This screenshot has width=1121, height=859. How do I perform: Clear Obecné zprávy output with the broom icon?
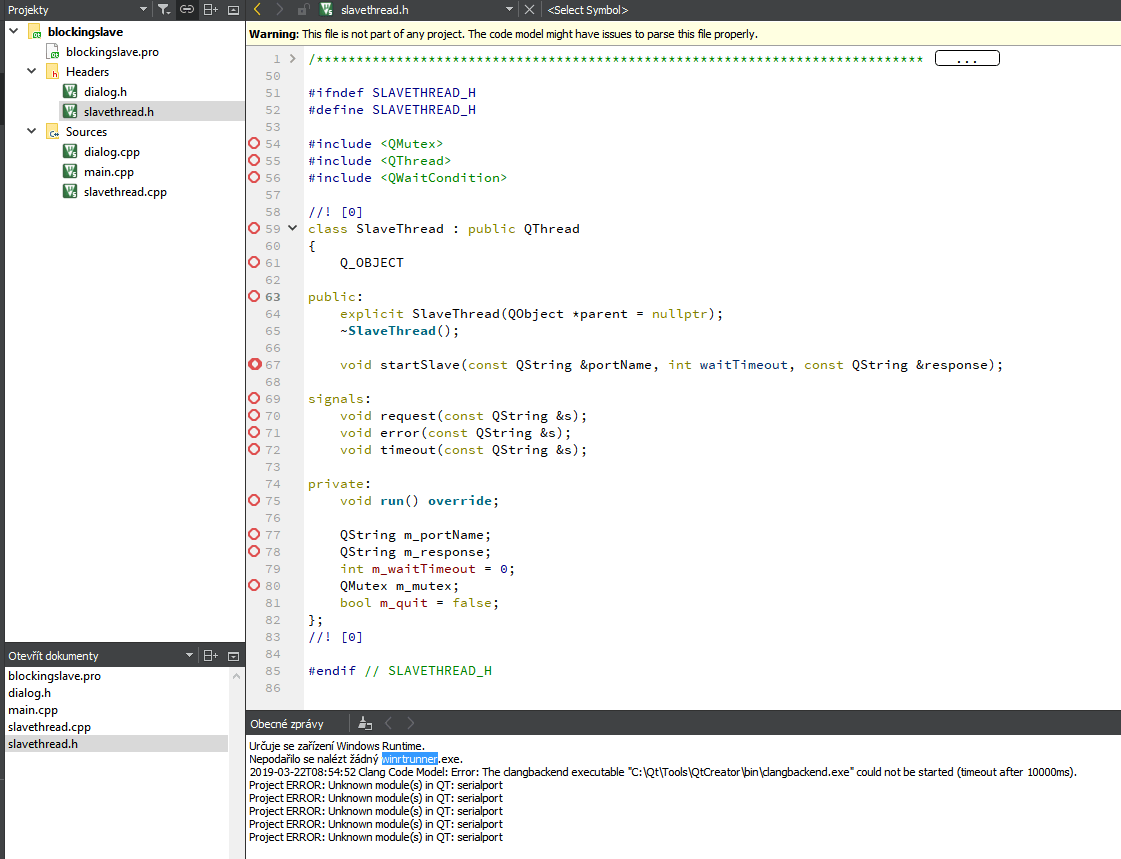click(364, 723)
